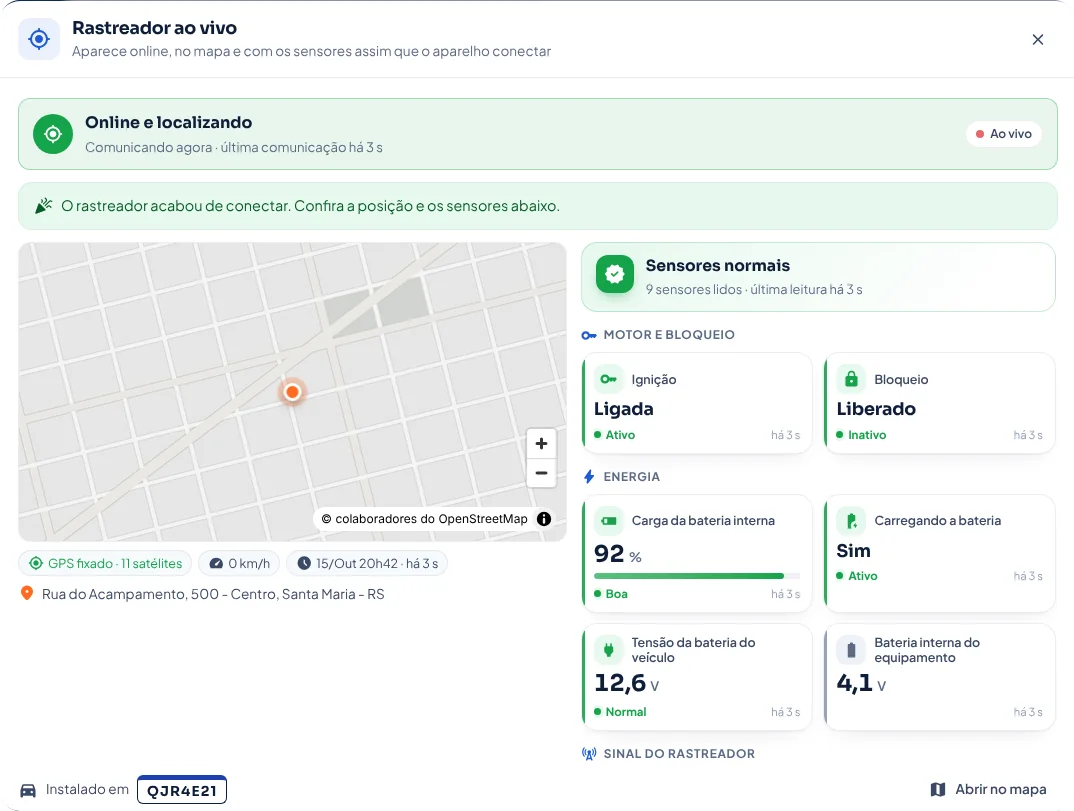The image size is (1074, 811).
Task: Click the 4,1 V internal battery value
Action: point(861,683)
